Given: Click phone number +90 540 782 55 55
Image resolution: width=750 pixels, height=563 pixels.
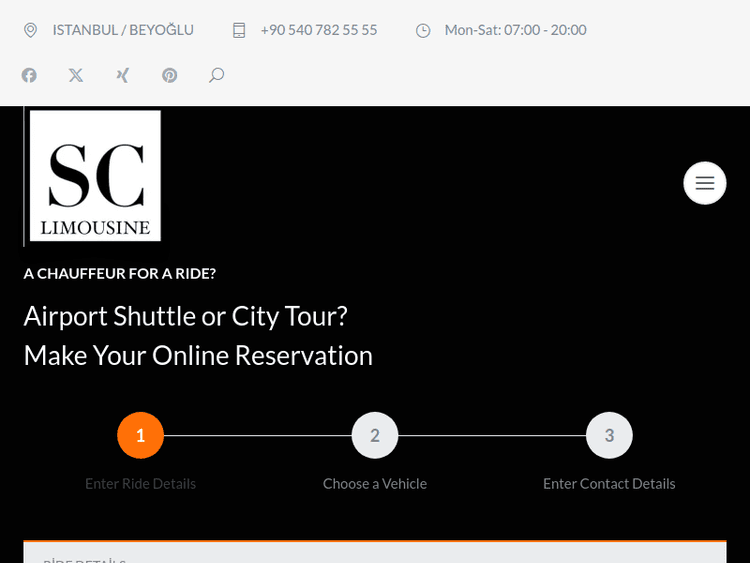Looking at the screenshot, I should click(x=319, y=30).
